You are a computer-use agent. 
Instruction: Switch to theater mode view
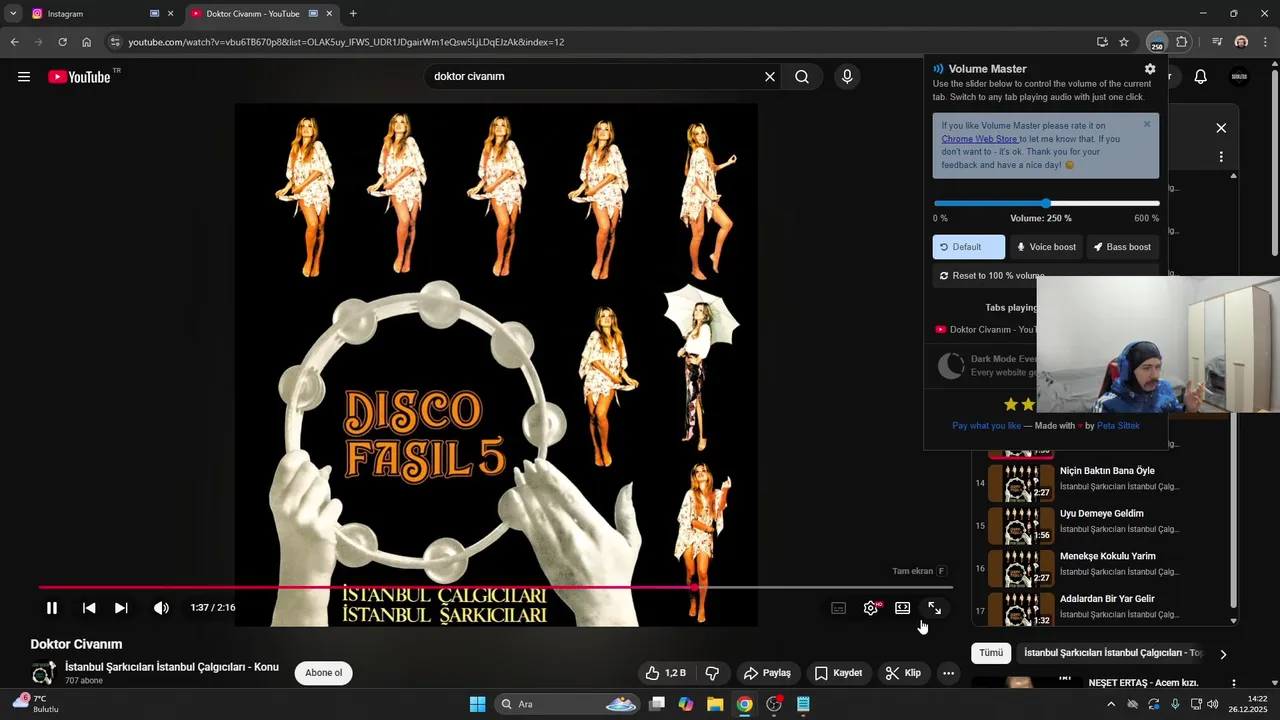[x=902, y=608]
